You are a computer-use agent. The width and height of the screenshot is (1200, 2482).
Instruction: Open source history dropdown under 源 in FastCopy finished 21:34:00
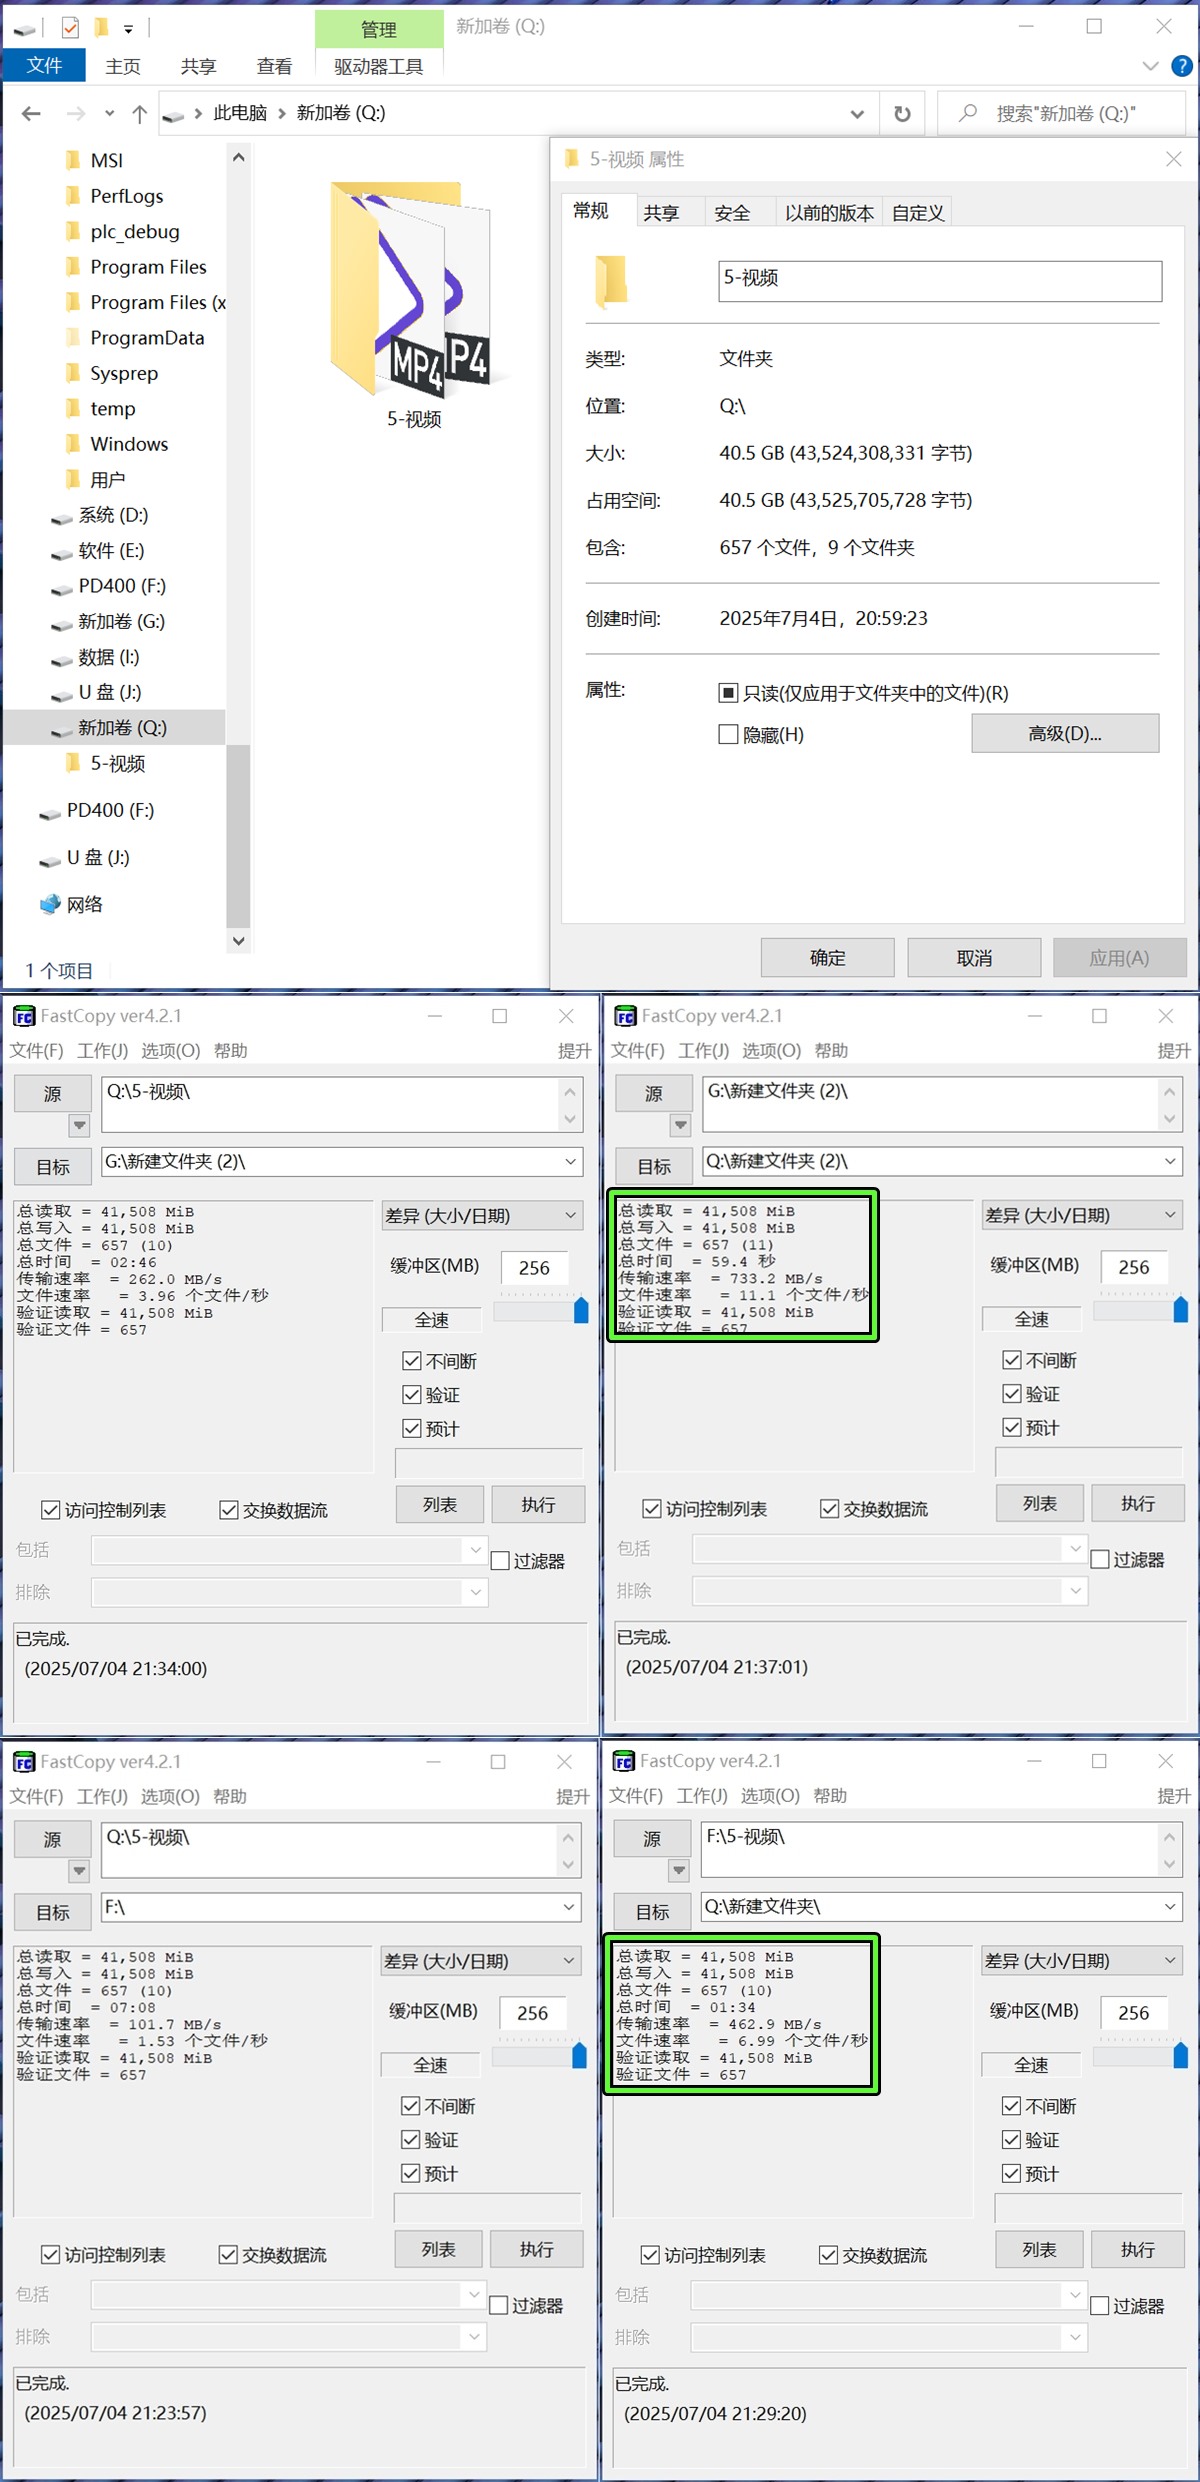click(x=79, y=1126)
